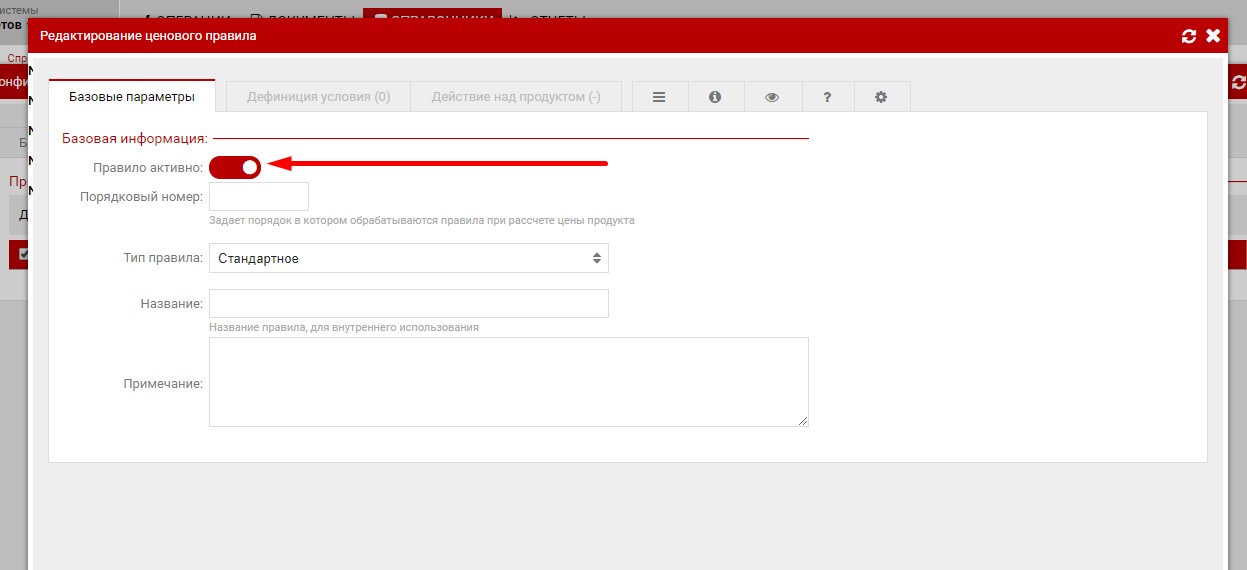Close the price rule editing dialog

1213,36
